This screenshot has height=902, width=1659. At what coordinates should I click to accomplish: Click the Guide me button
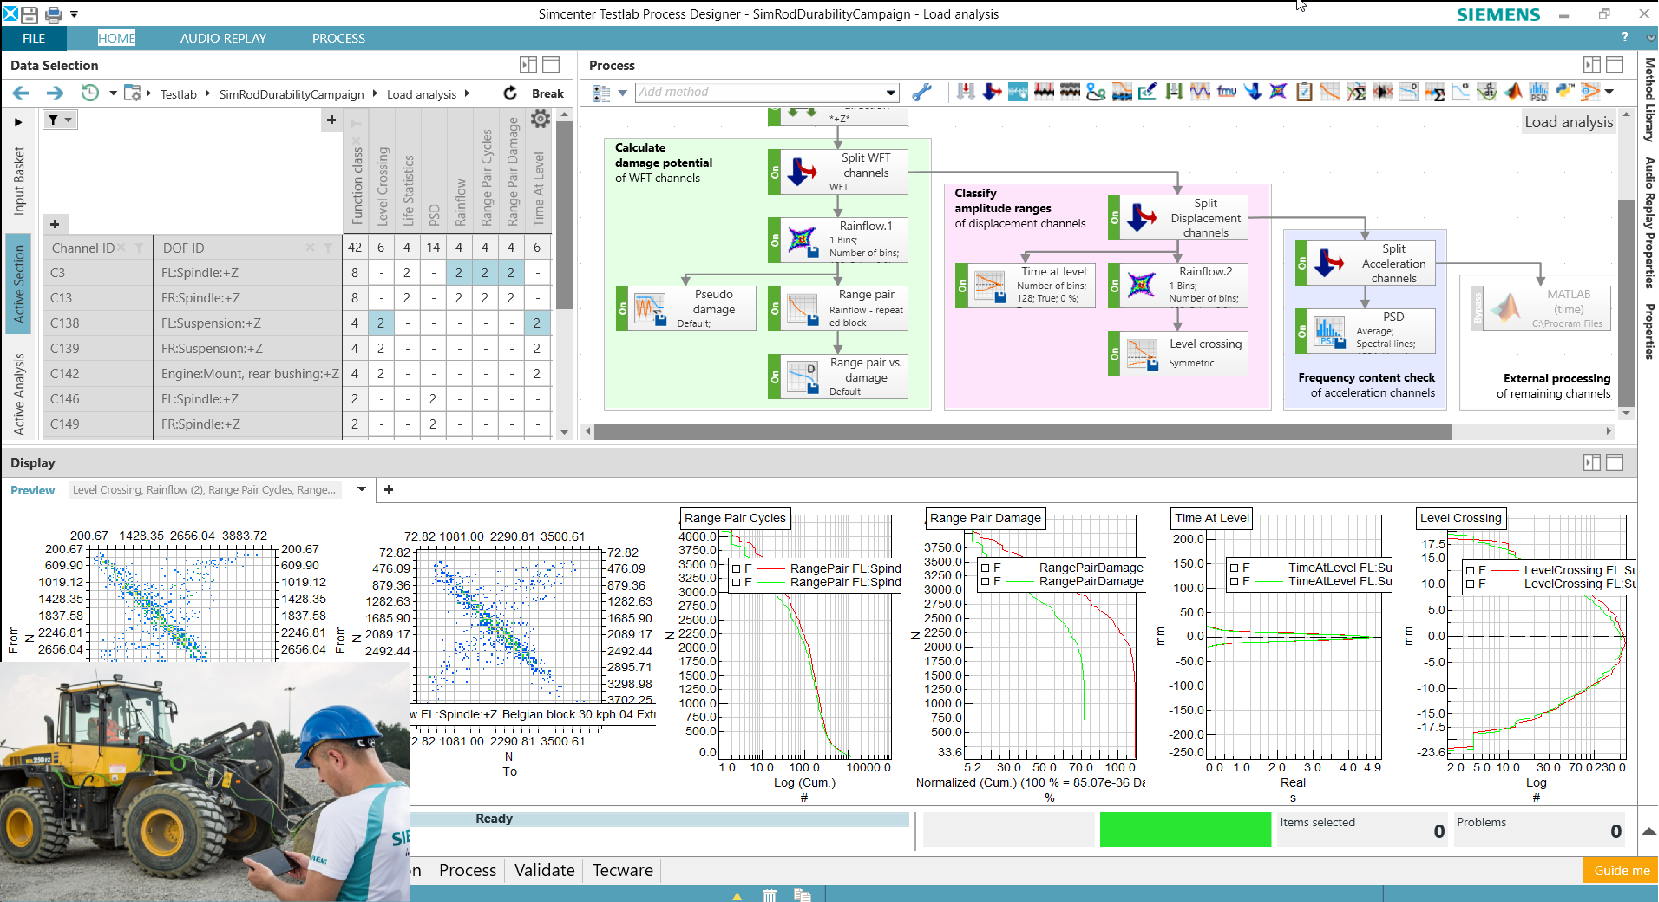[x=1621, y=870]
